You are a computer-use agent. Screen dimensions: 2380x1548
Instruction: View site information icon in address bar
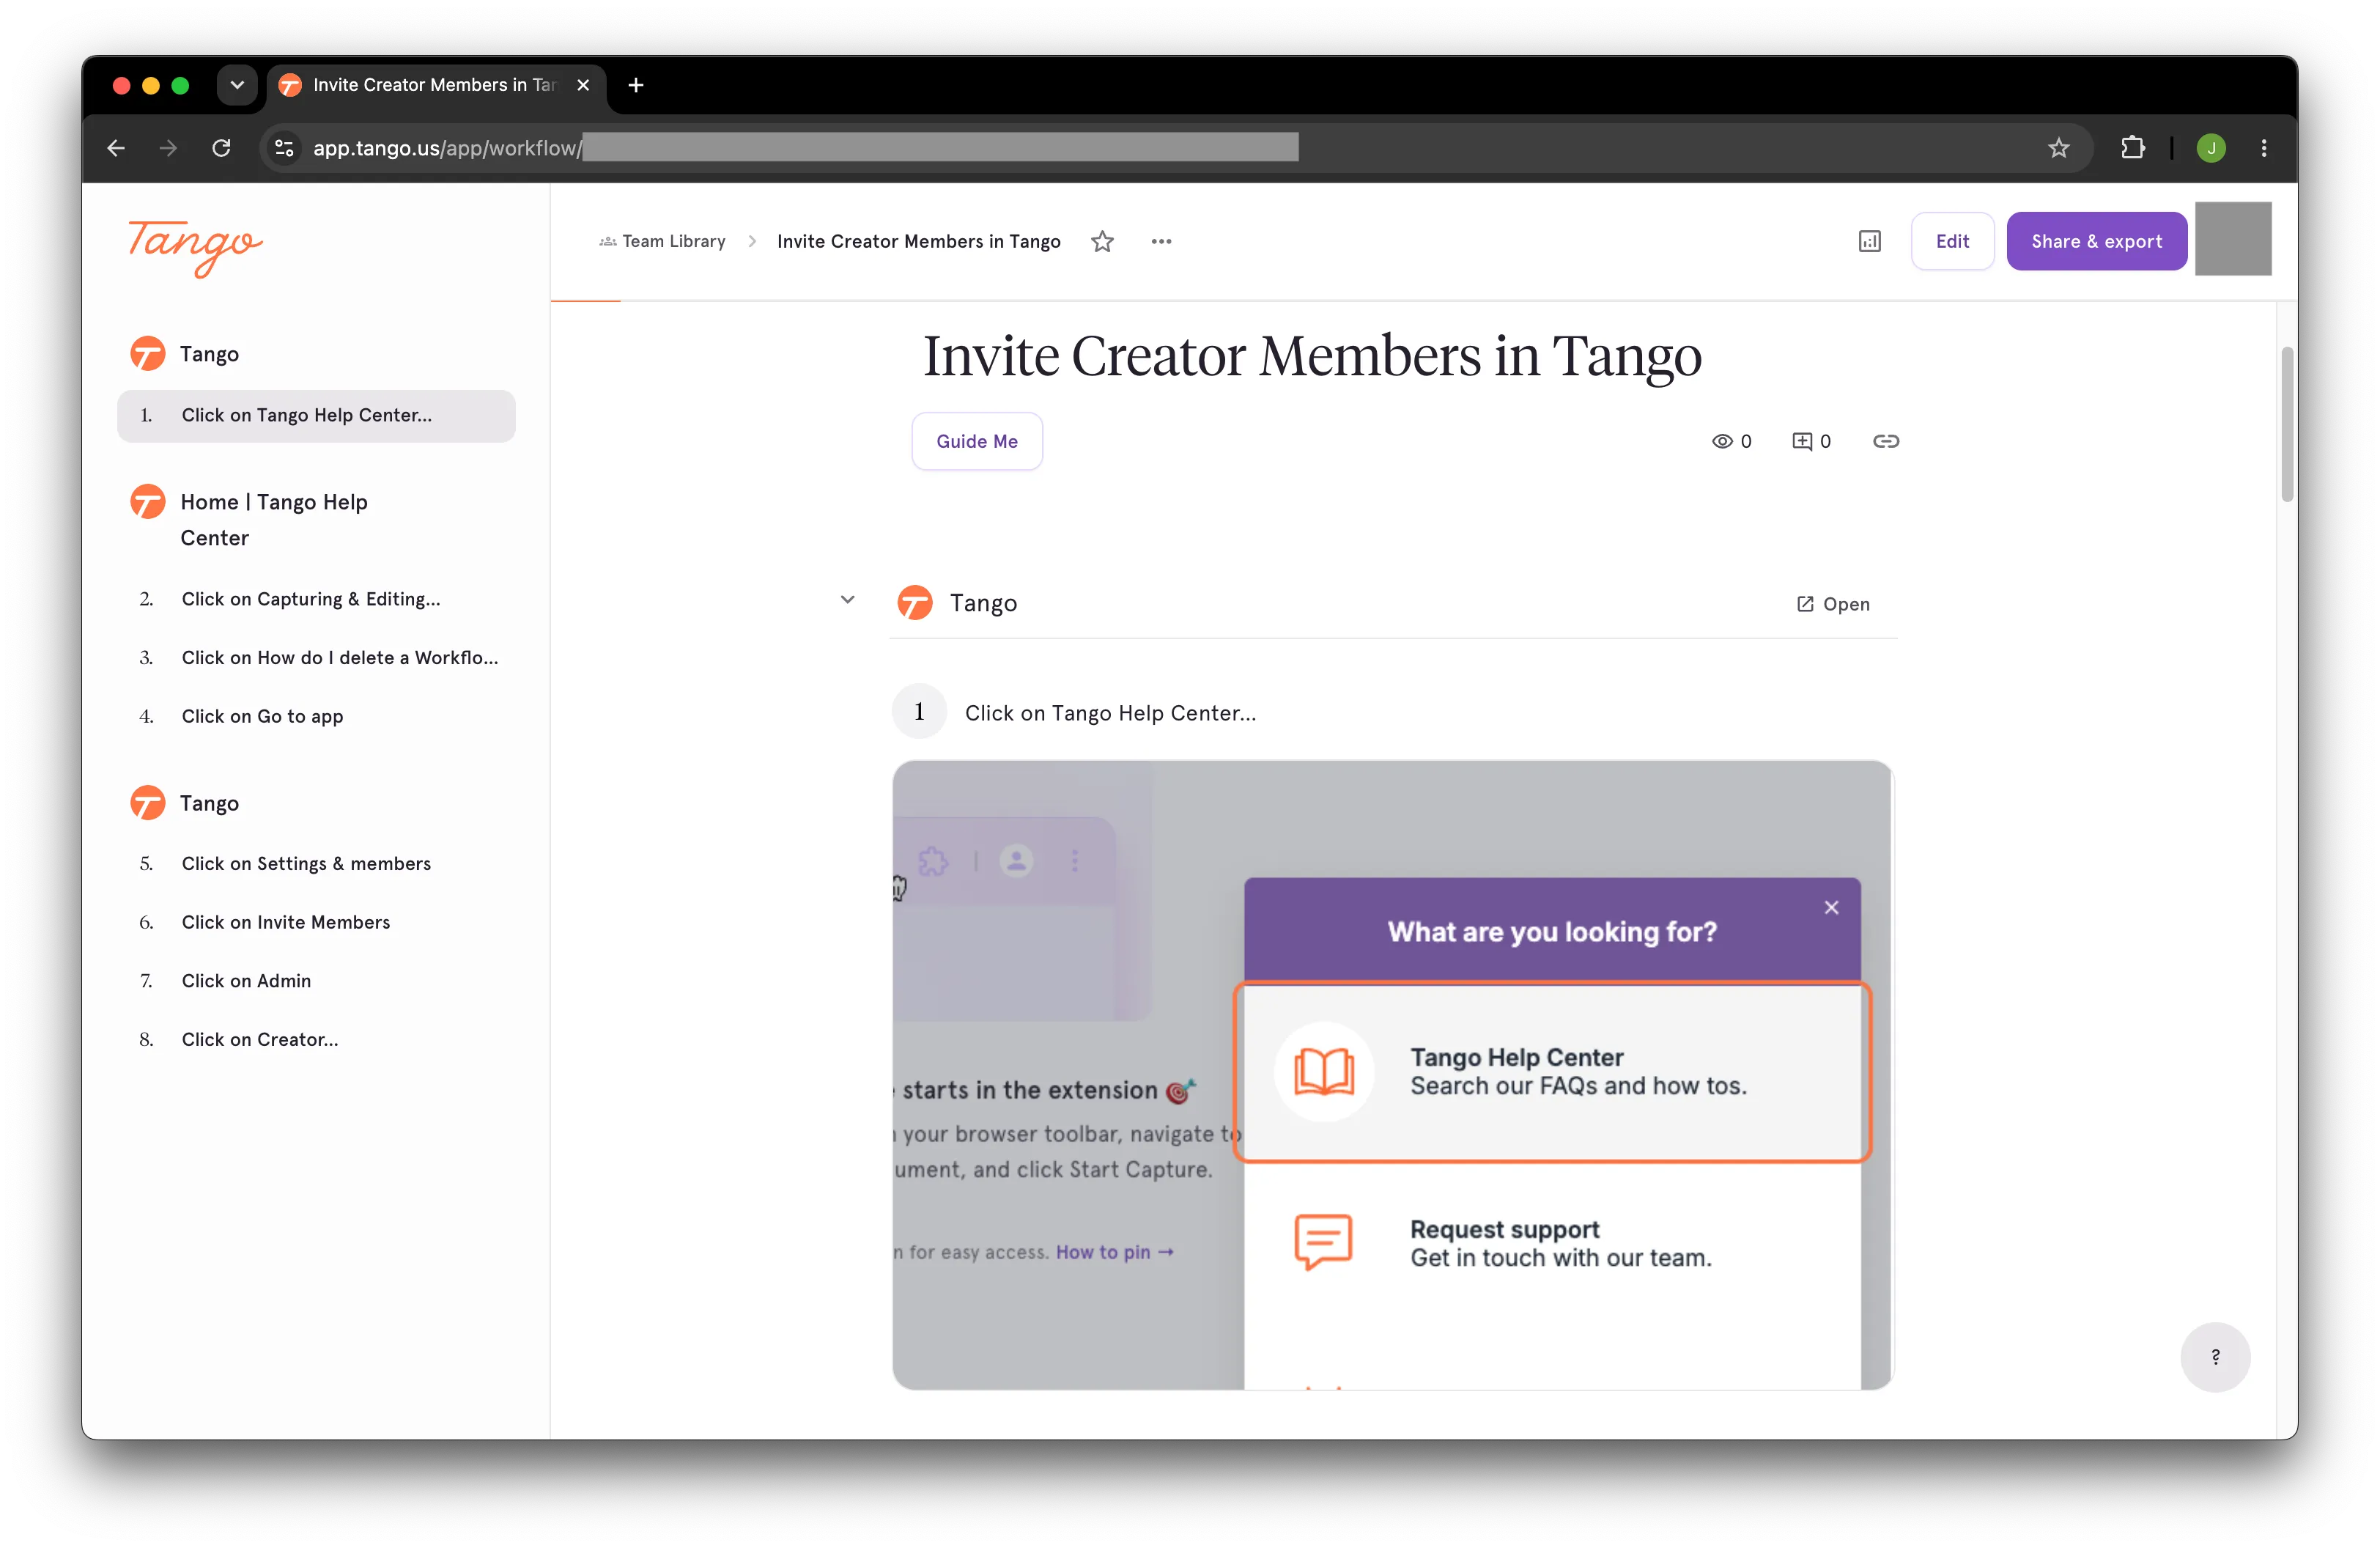click(x=284, y=148)
